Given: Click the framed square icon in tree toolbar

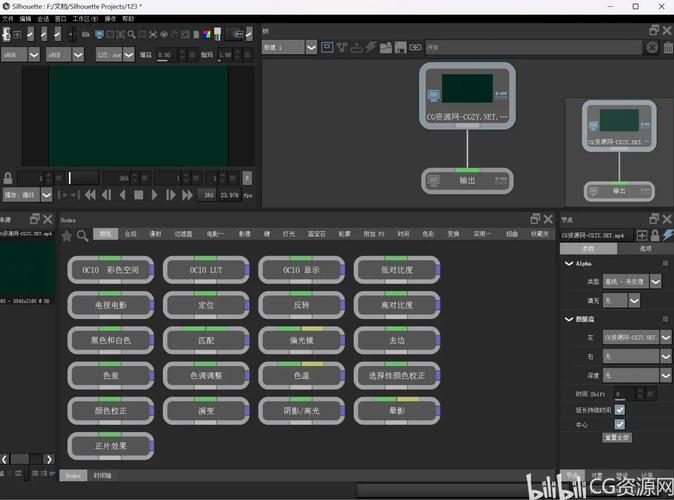Looking at the screenshot, I should 327,47.
